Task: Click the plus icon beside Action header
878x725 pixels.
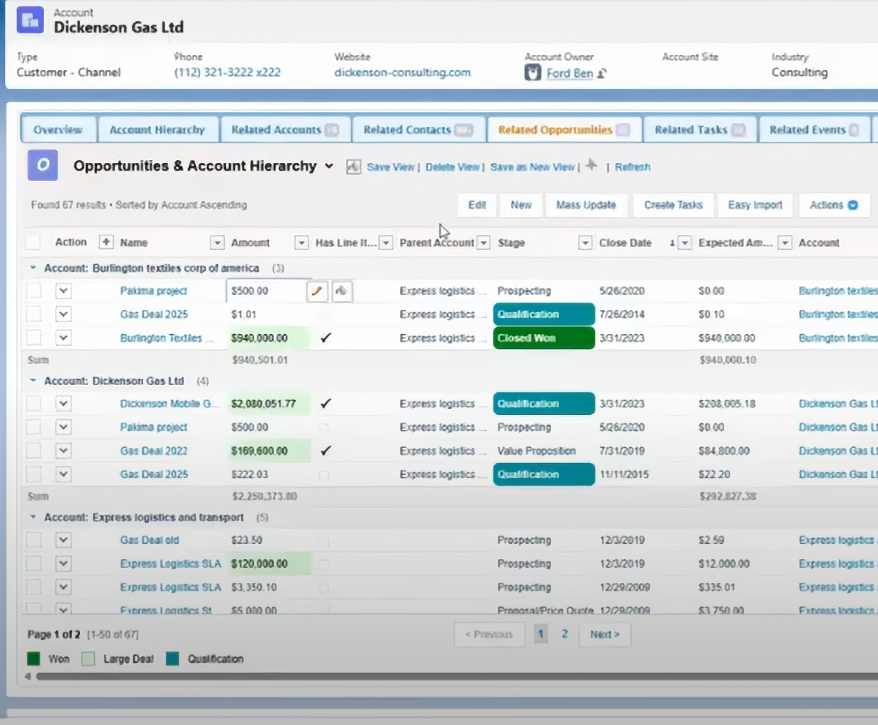Action: [x=106, y=242]
